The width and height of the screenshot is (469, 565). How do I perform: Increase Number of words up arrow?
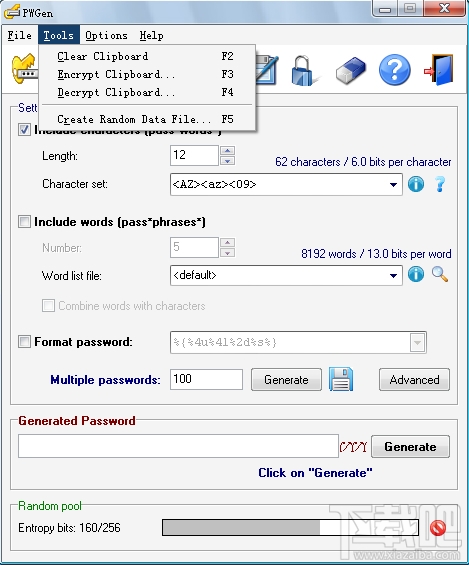227,242
